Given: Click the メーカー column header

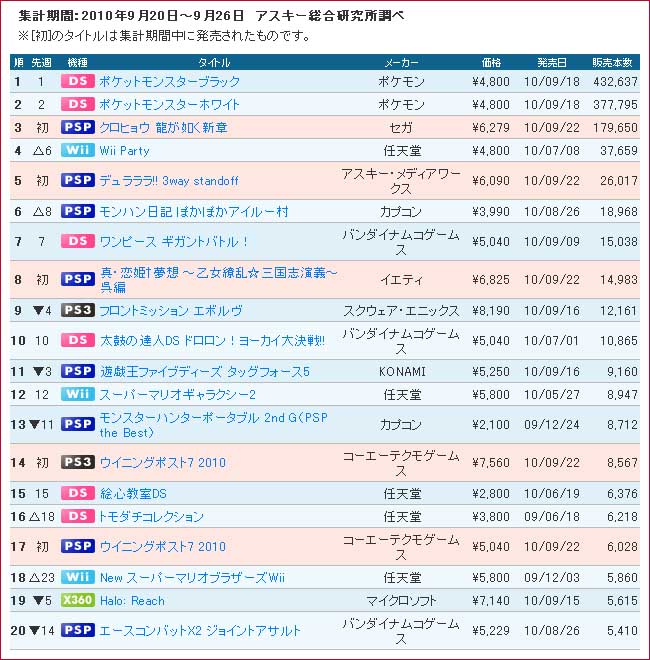Looking at the screenshot, I should (401, 62).
